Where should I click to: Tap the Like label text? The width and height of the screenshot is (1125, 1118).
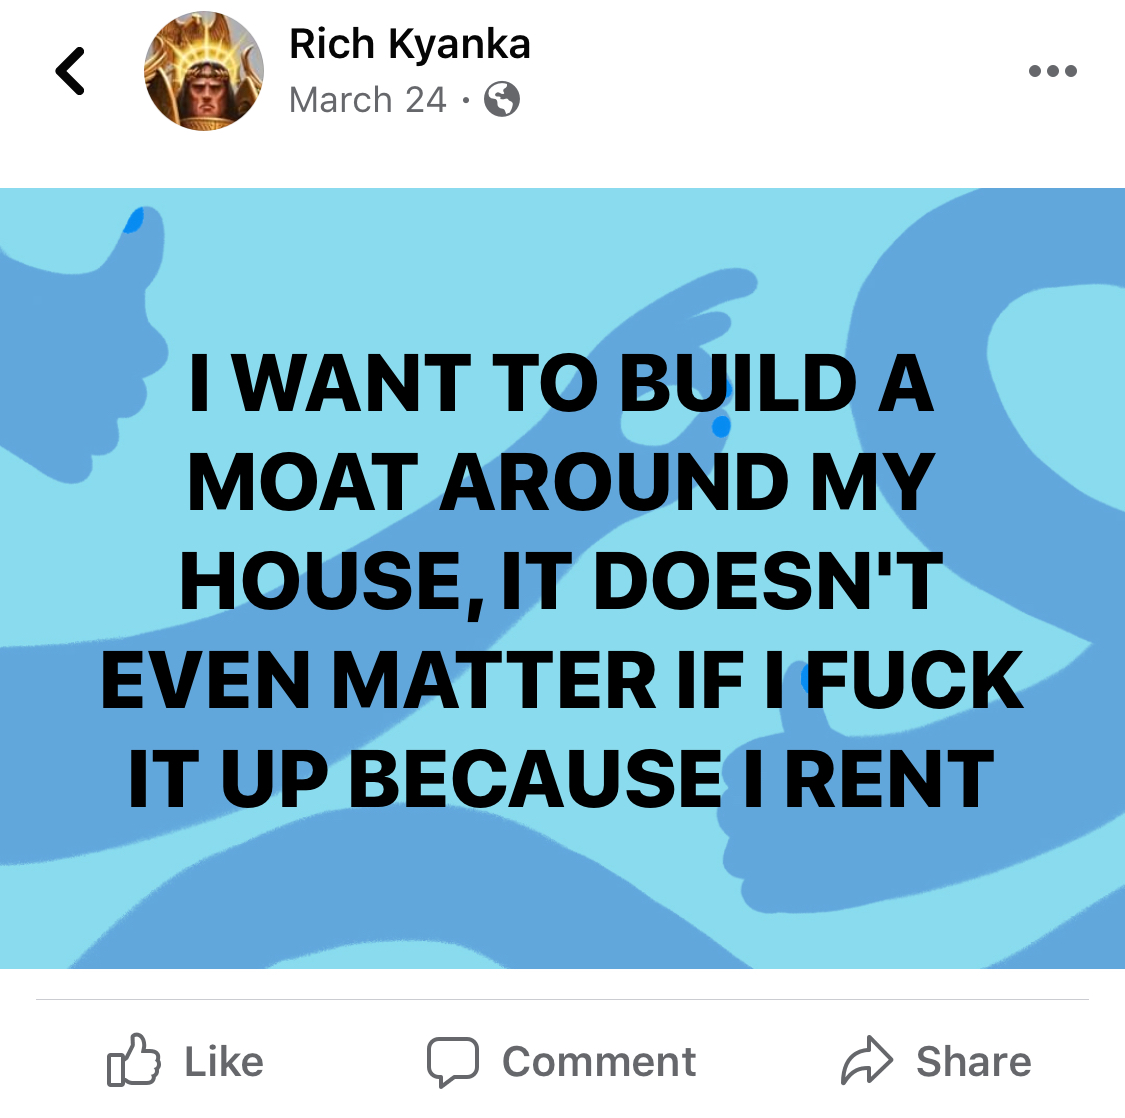224,1061
